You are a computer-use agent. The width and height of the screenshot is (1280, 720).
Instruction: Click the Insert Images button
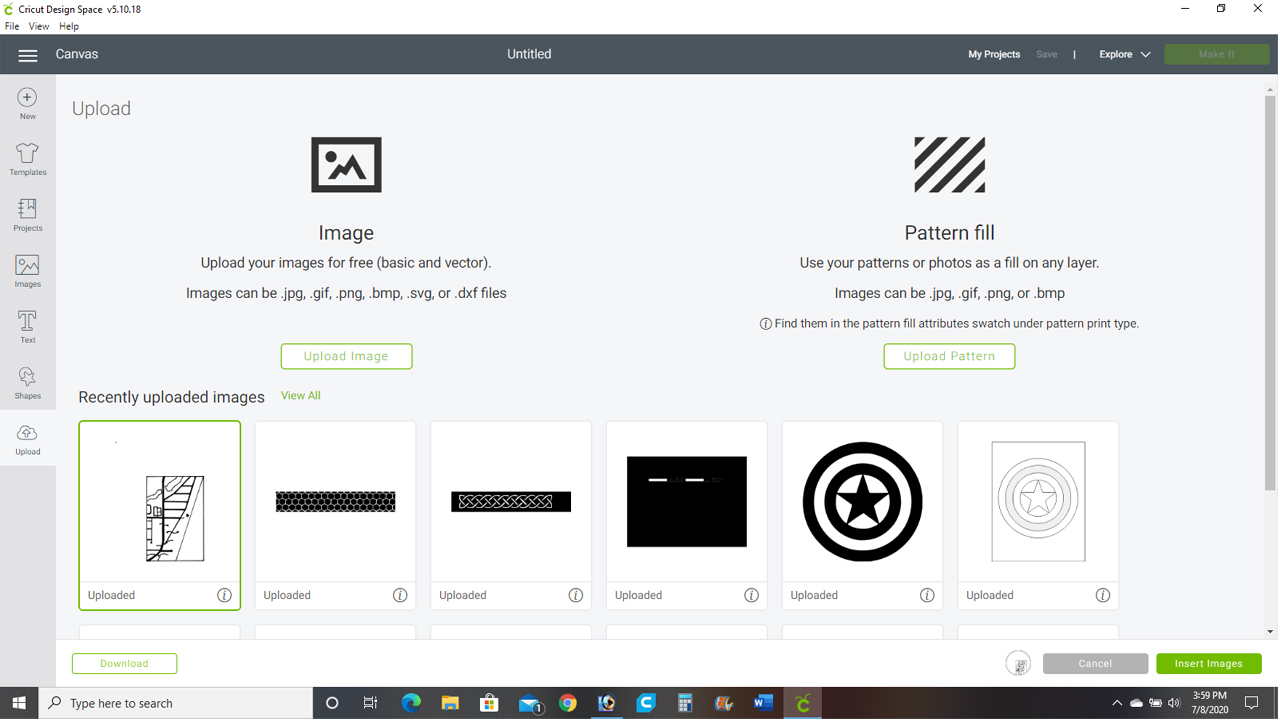(1209, 663)
